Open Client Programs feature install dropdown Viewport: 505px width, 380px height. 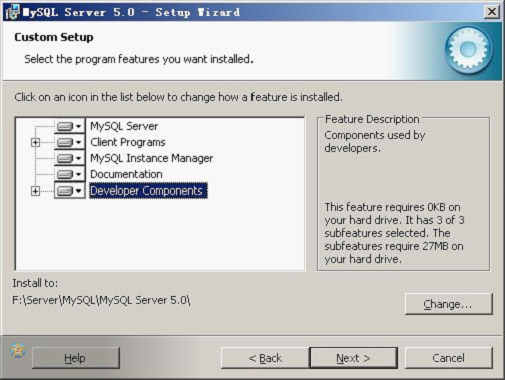click(70, 142)
